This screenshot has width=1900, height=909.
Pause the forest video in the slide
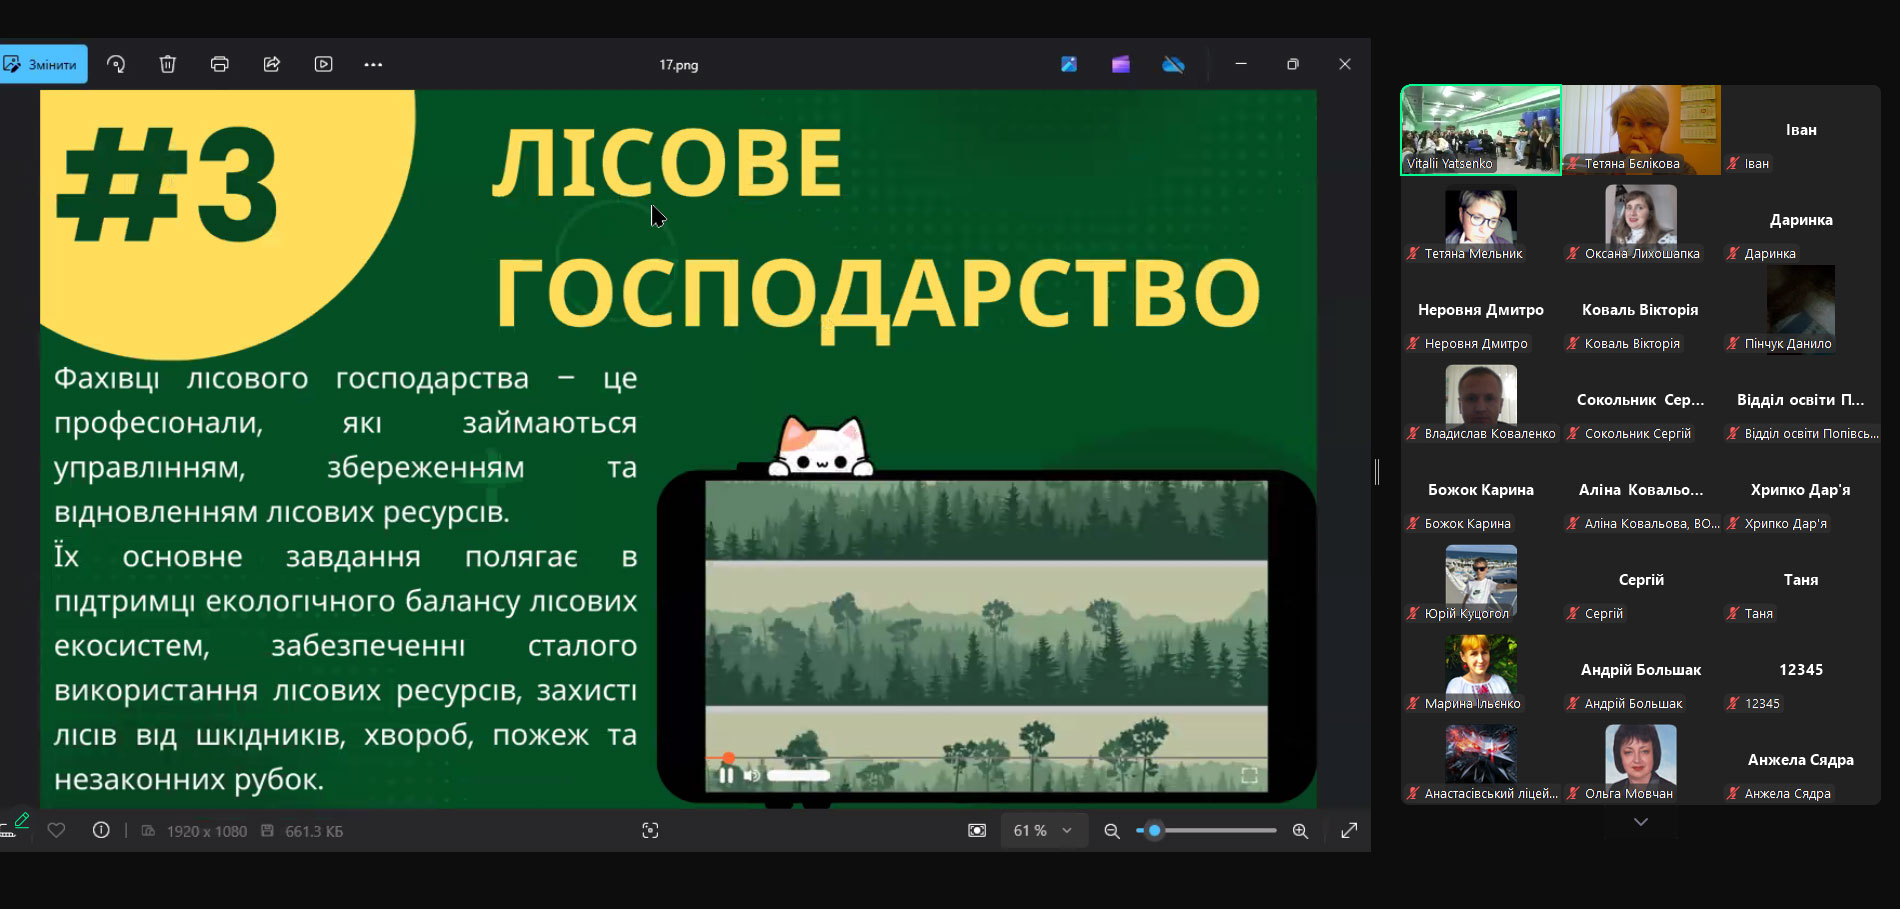tap(727, 775)
